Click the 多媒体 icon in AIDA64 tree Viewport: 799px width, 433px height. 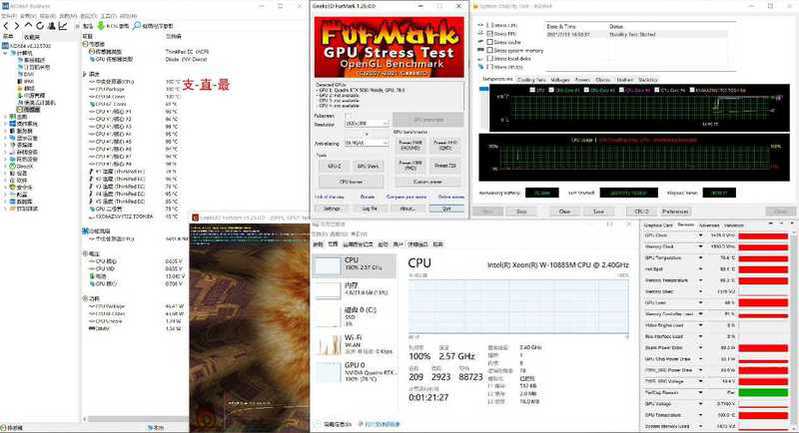click(13, 145)
